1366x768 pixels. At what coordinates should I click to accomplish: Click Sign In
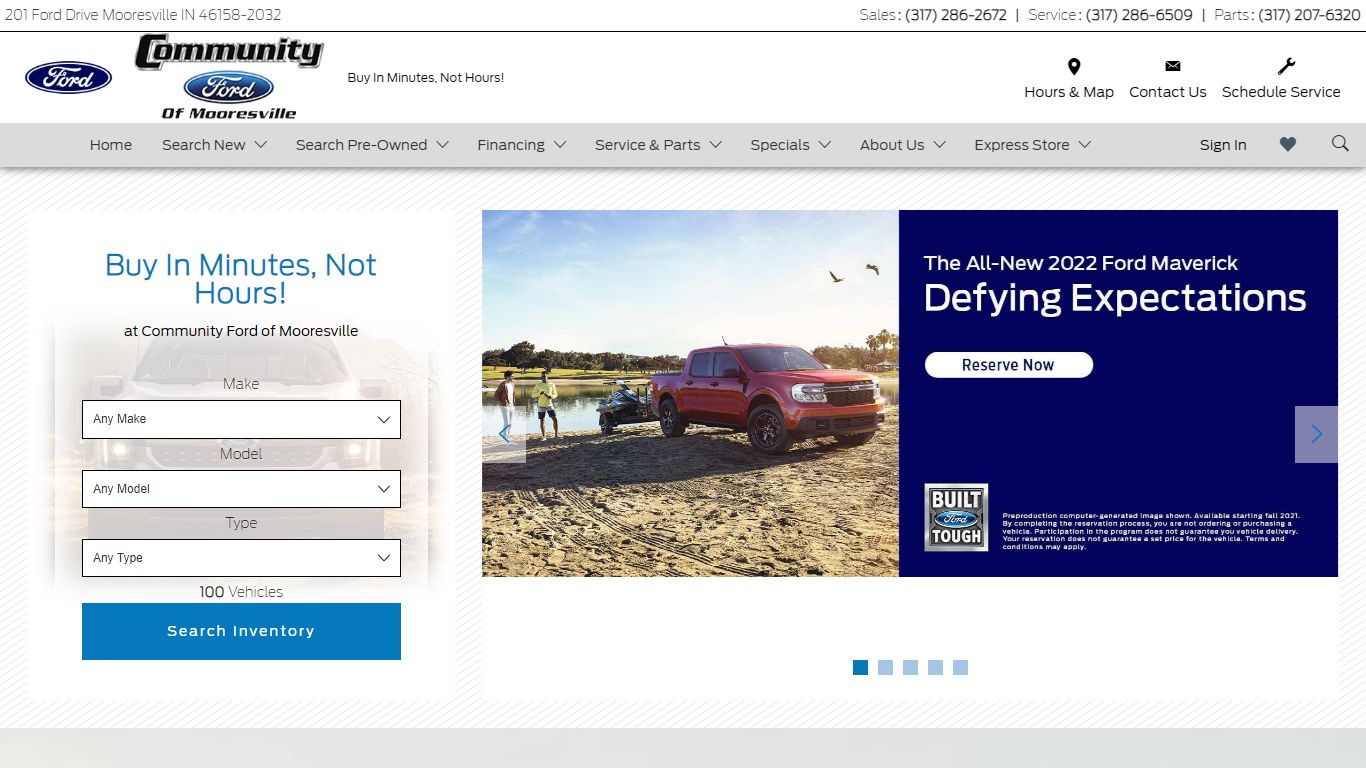point(1223,145)
